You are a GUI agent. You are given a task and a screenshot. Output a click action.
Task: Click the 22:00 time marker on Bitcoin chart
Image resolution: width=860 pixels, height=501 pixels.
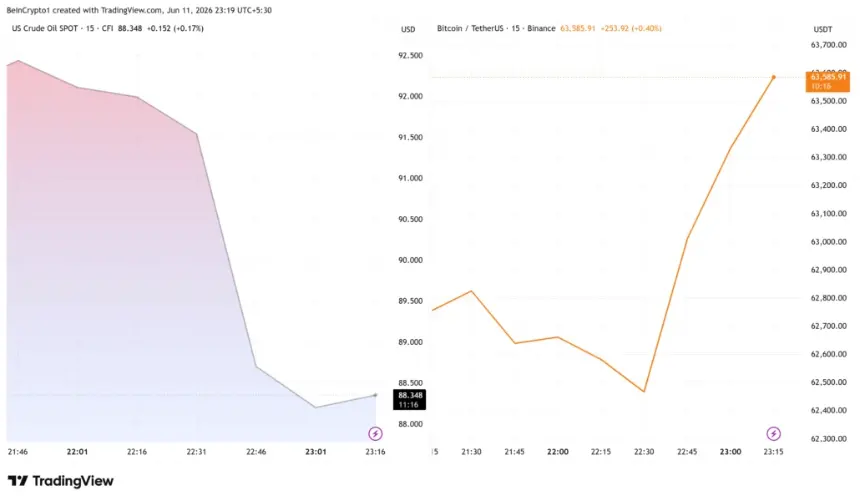pyautogui.click(x=558, y=452)
